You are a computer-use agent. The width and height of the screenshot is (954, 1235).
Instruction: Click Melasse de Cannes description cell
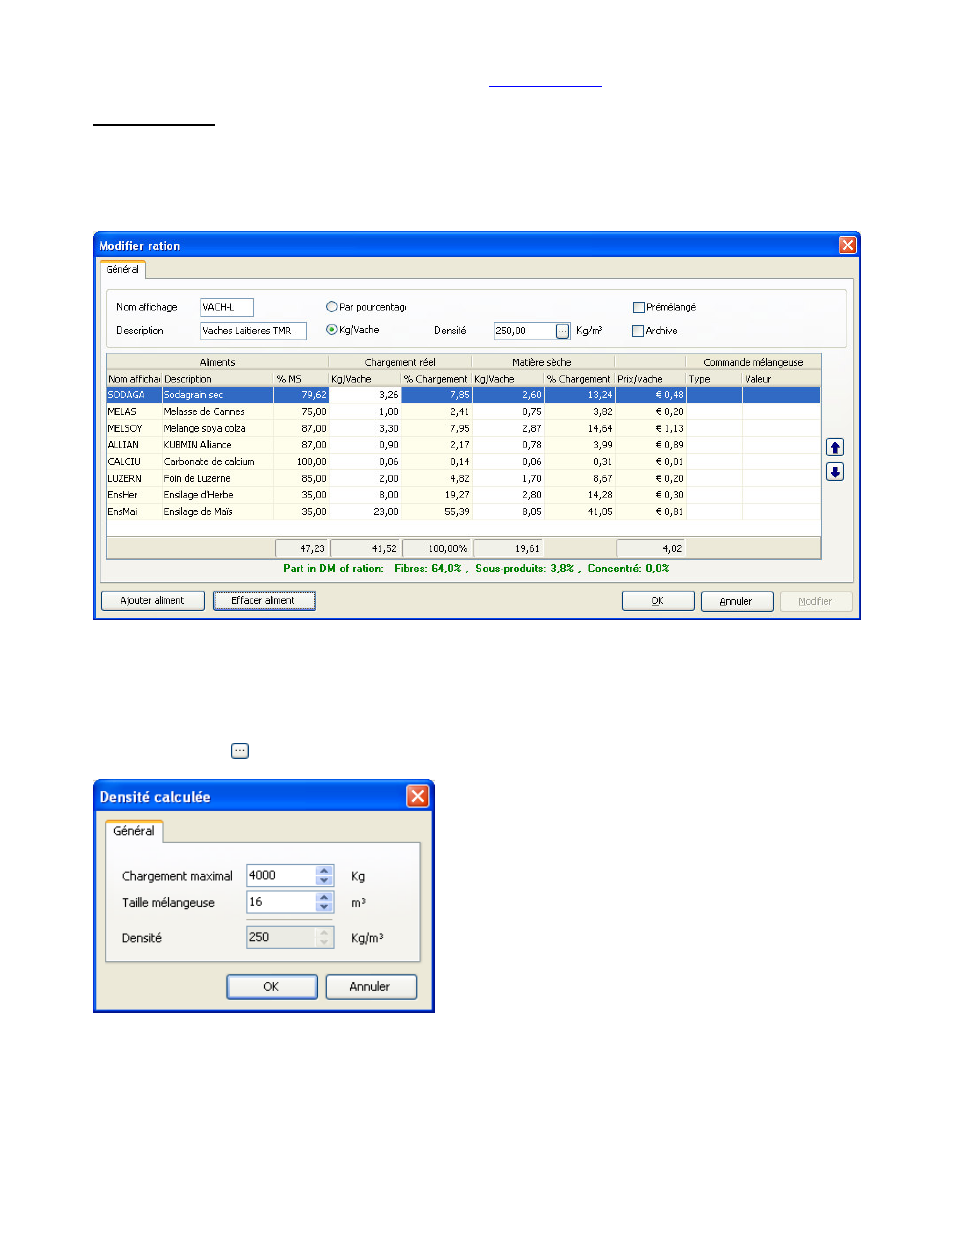pyautogui.click(x=218, y=412)
